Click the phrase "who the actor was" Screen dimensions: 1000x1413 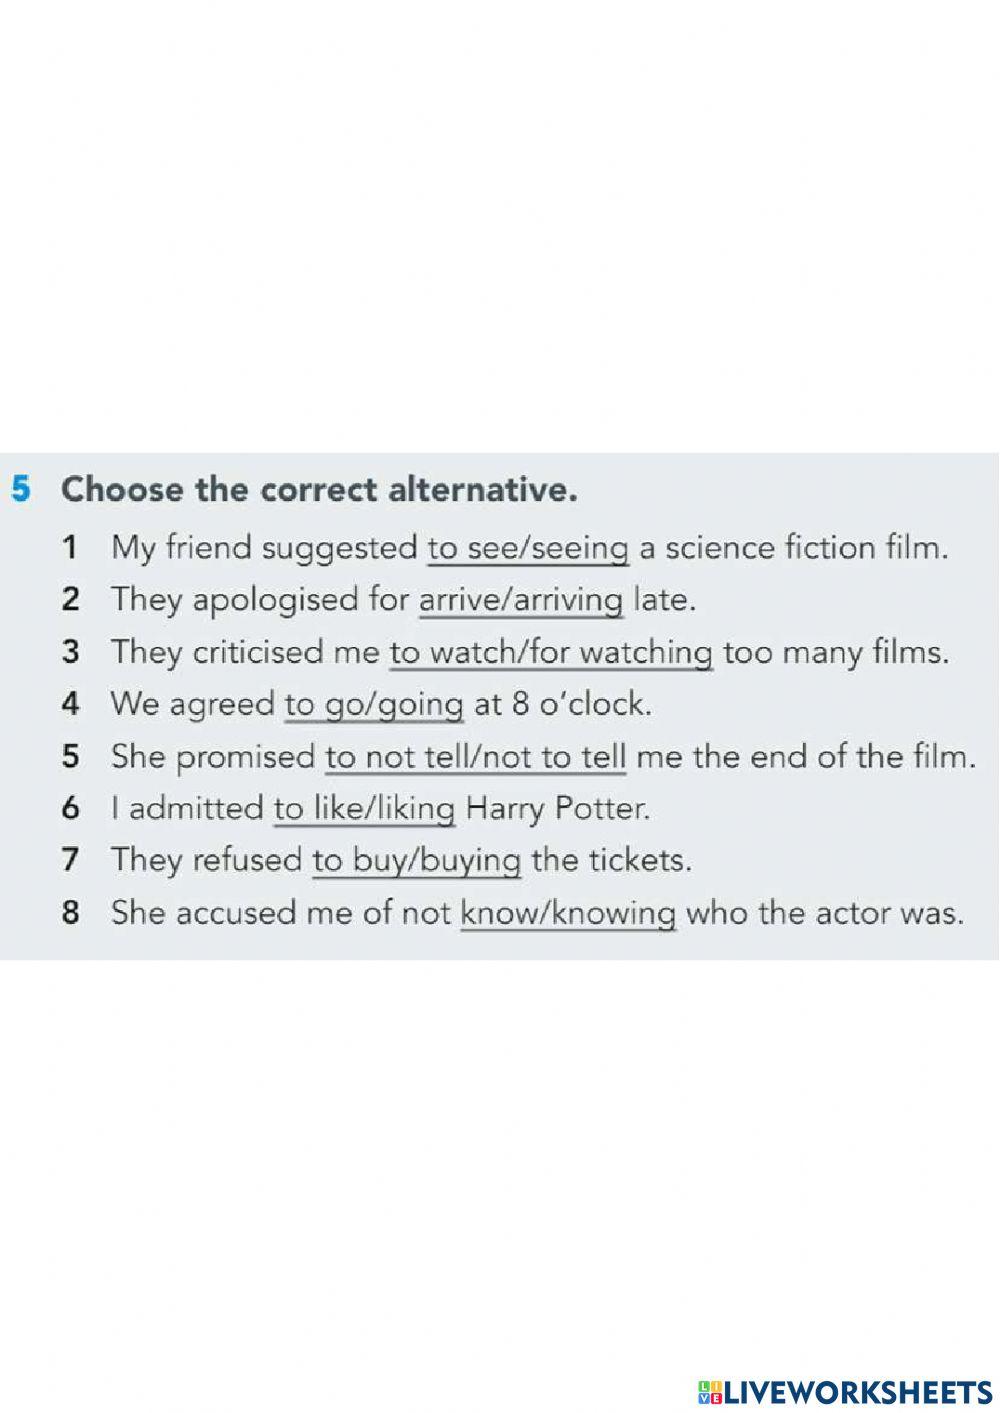[x=824, y=912]
